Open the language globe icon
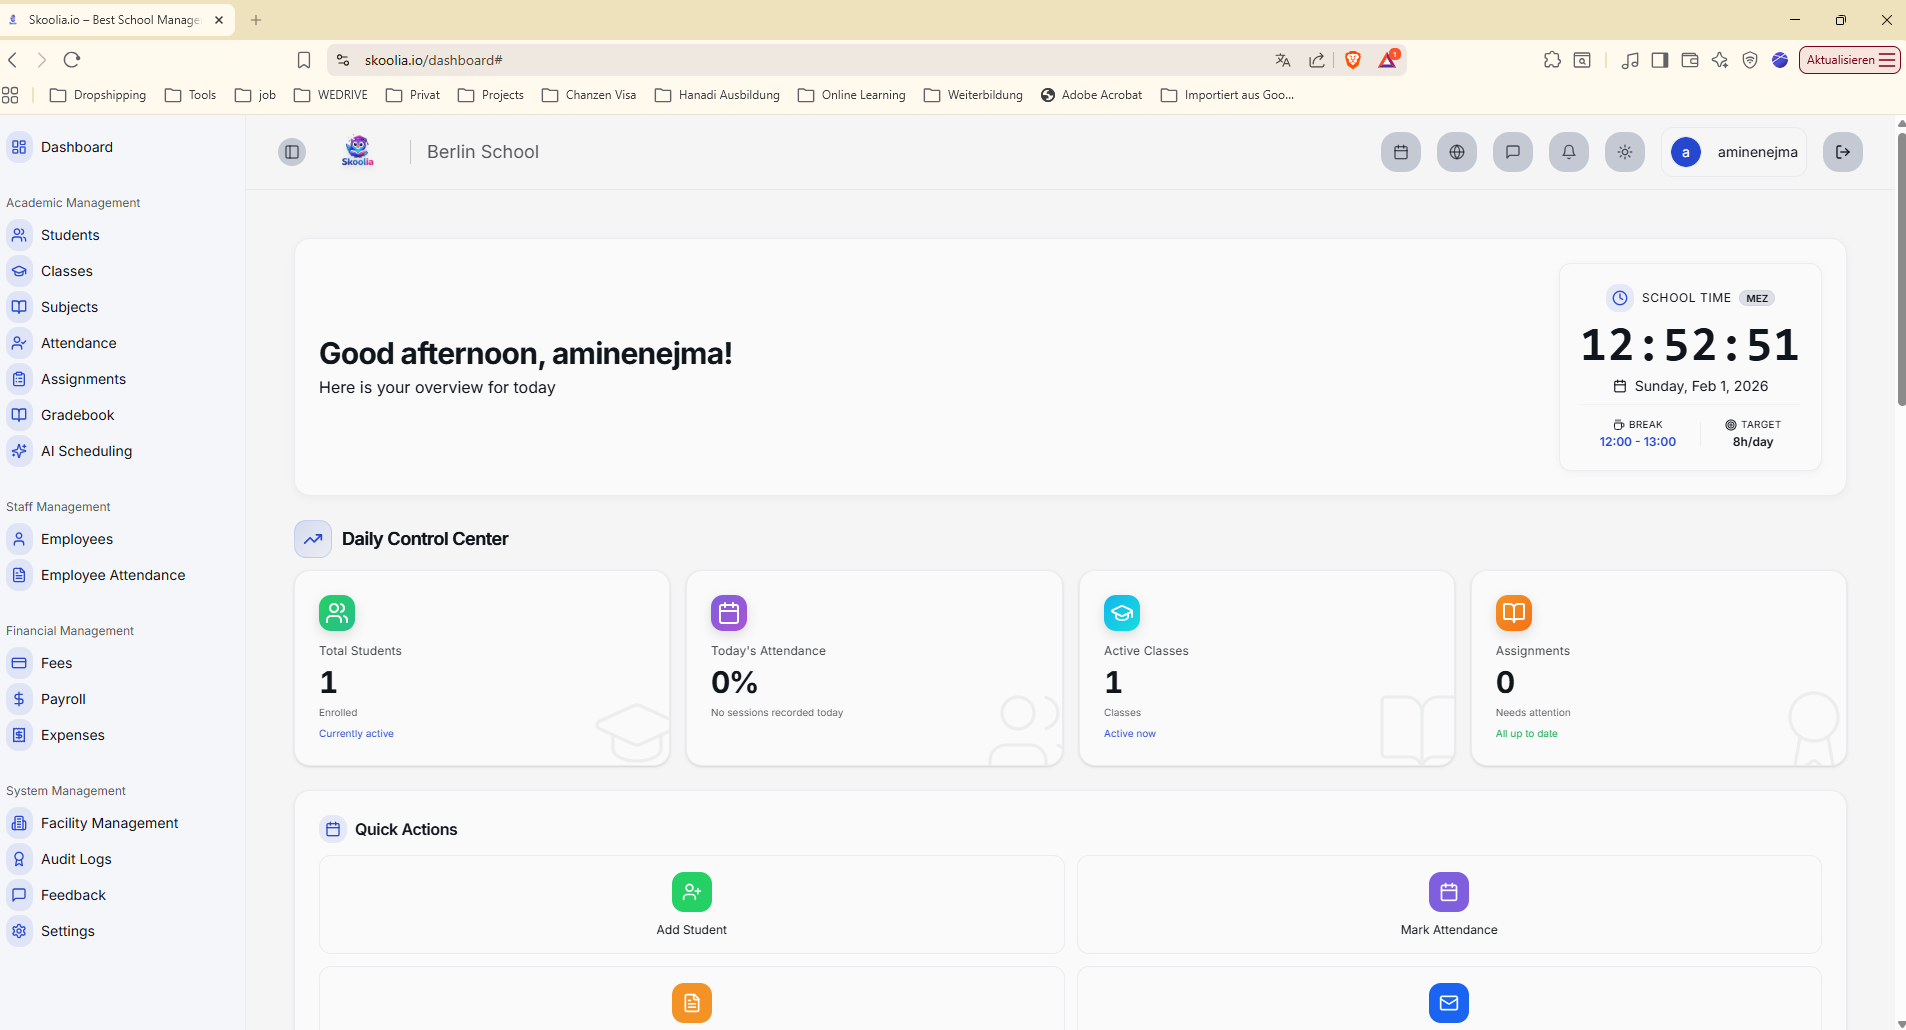 pos(1455,152)
